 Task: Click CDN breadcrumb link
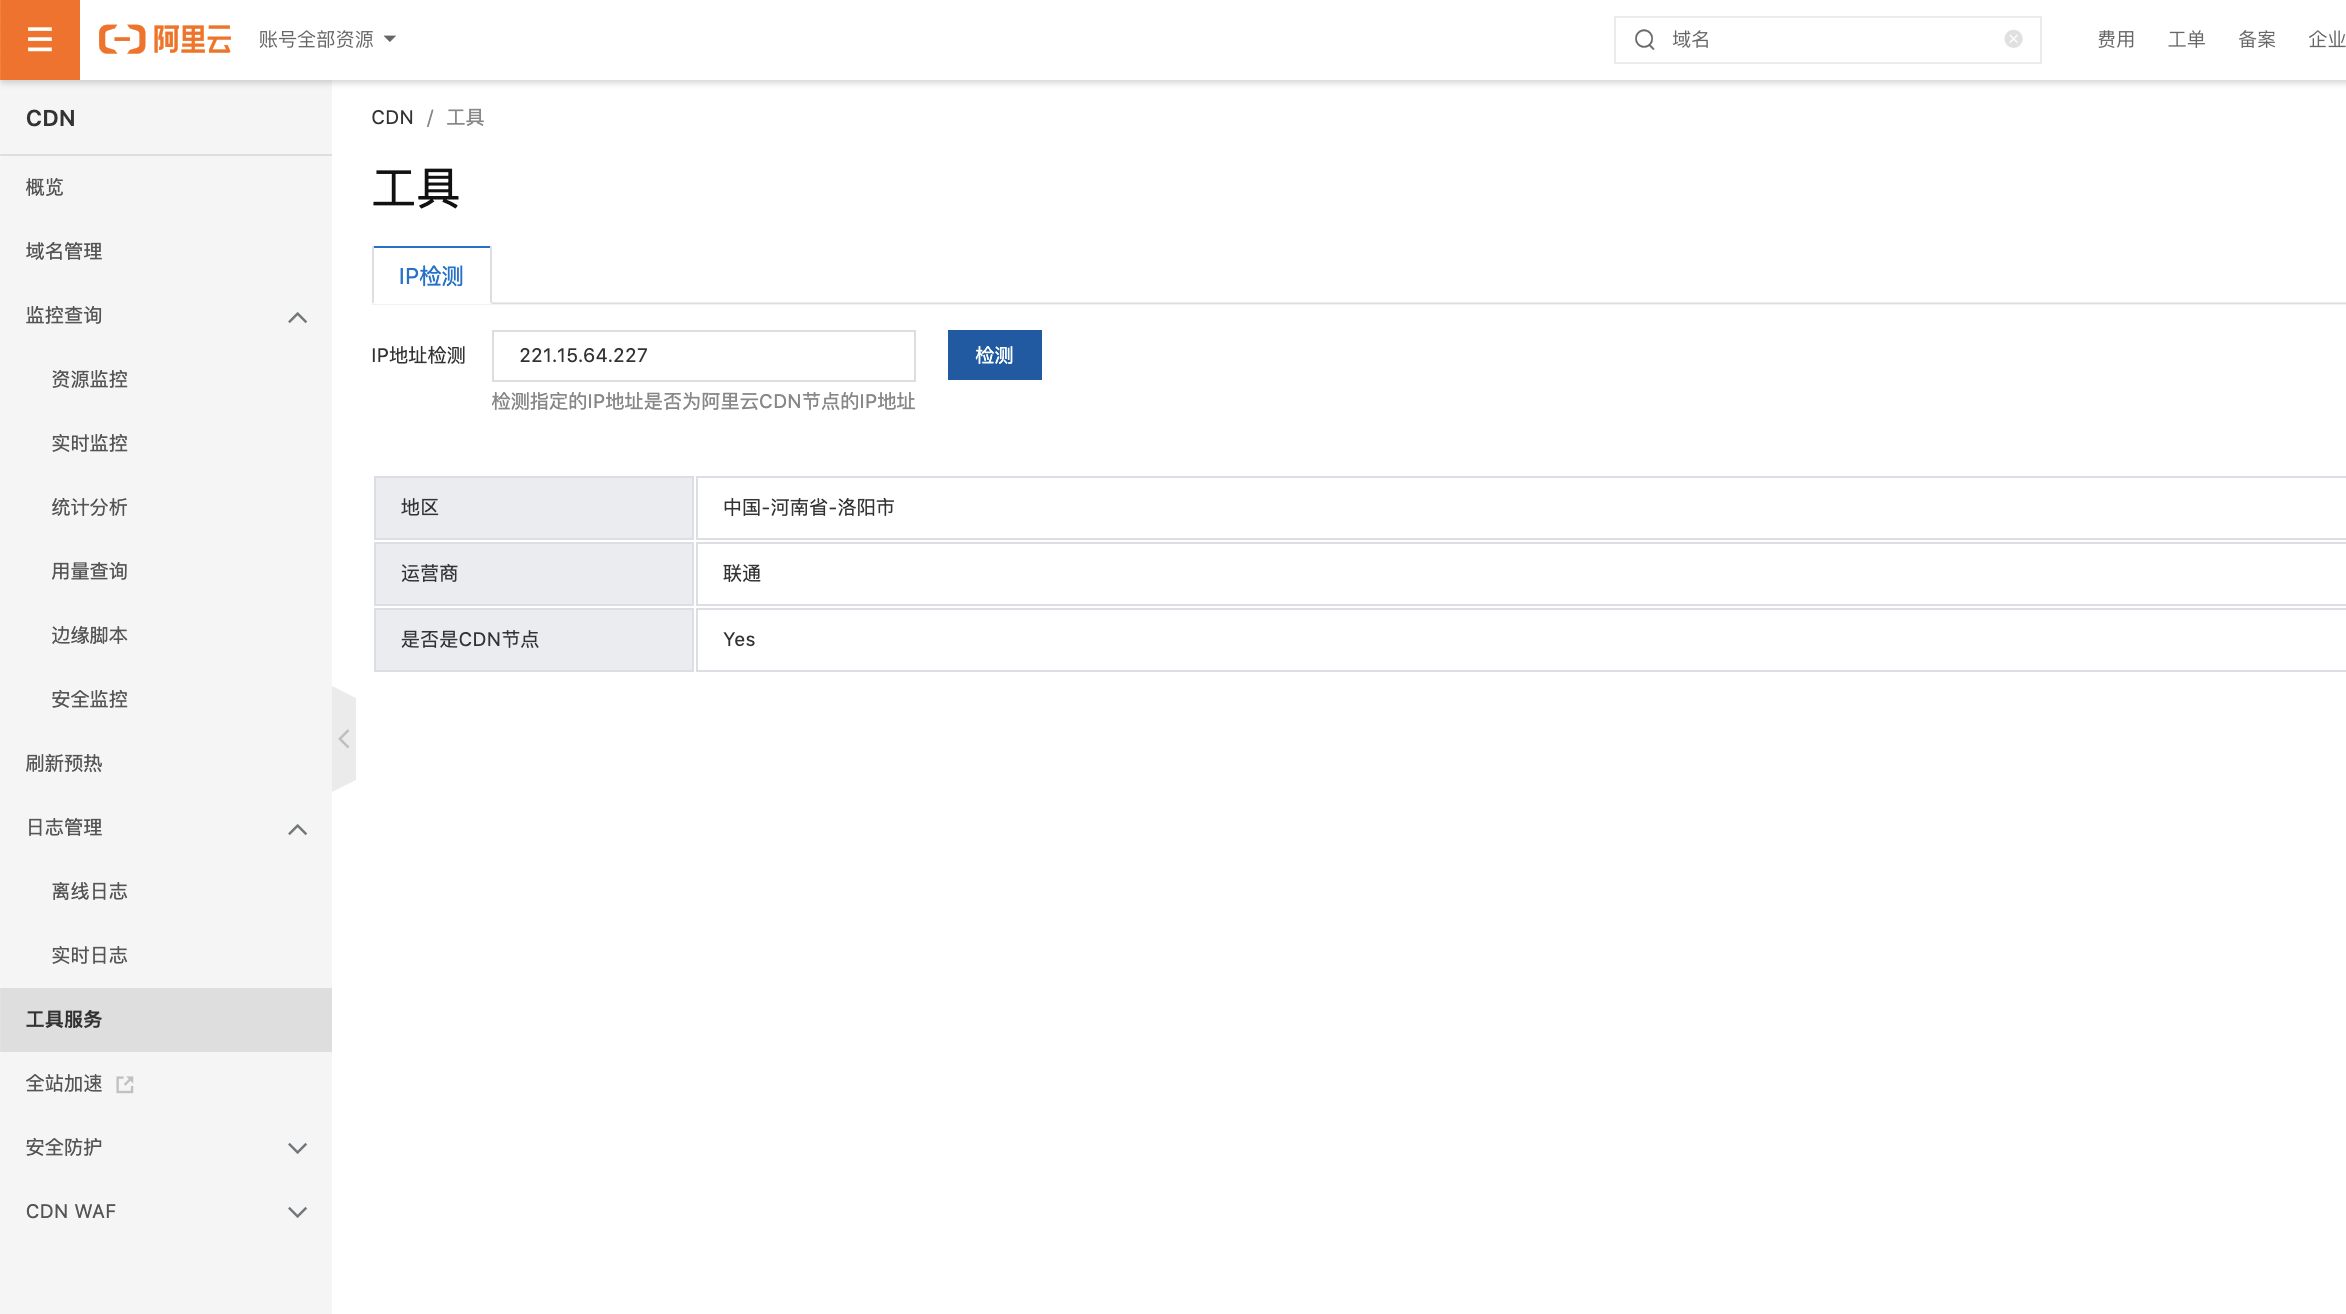click(392, 117)
